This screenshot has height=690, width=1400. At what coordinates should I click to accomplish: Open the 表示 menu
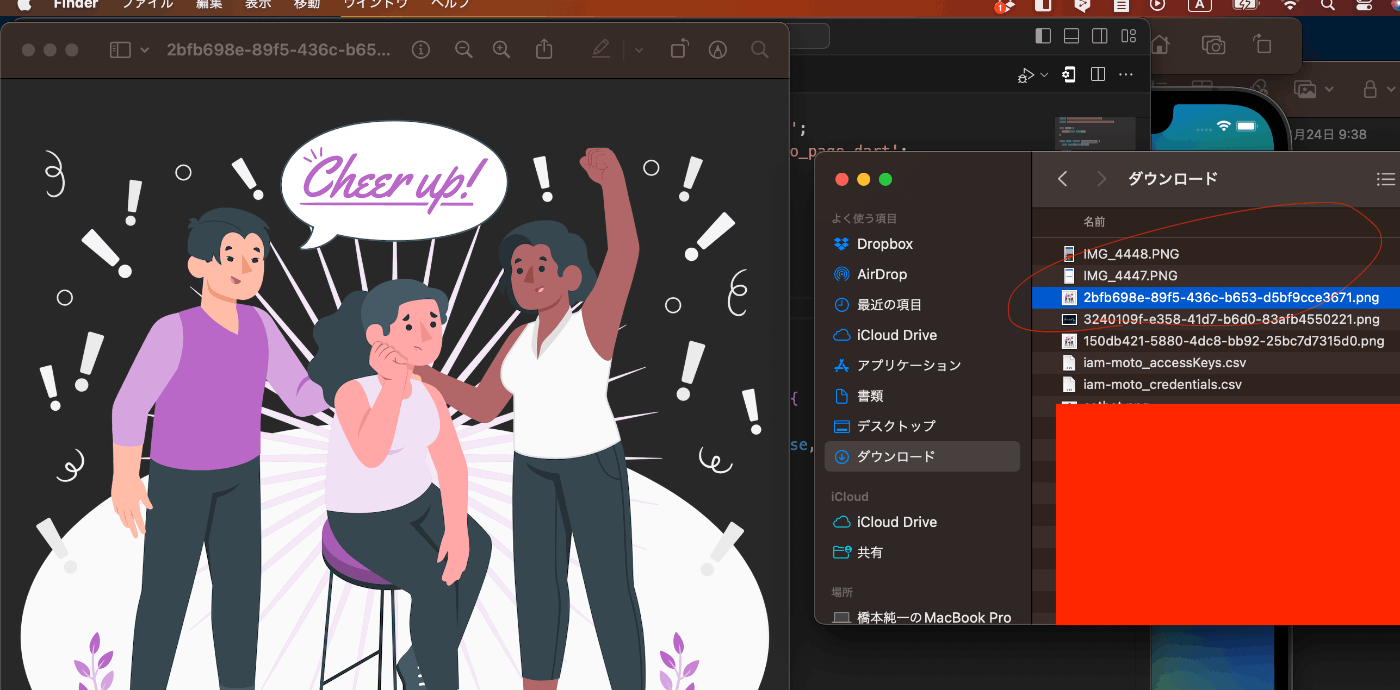click(258, 4)
